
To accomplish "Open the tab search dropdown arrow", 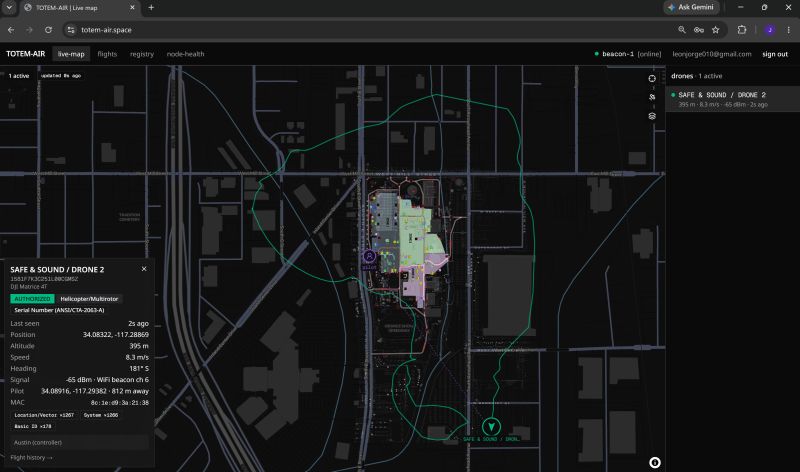I will (x=9, y=8).
